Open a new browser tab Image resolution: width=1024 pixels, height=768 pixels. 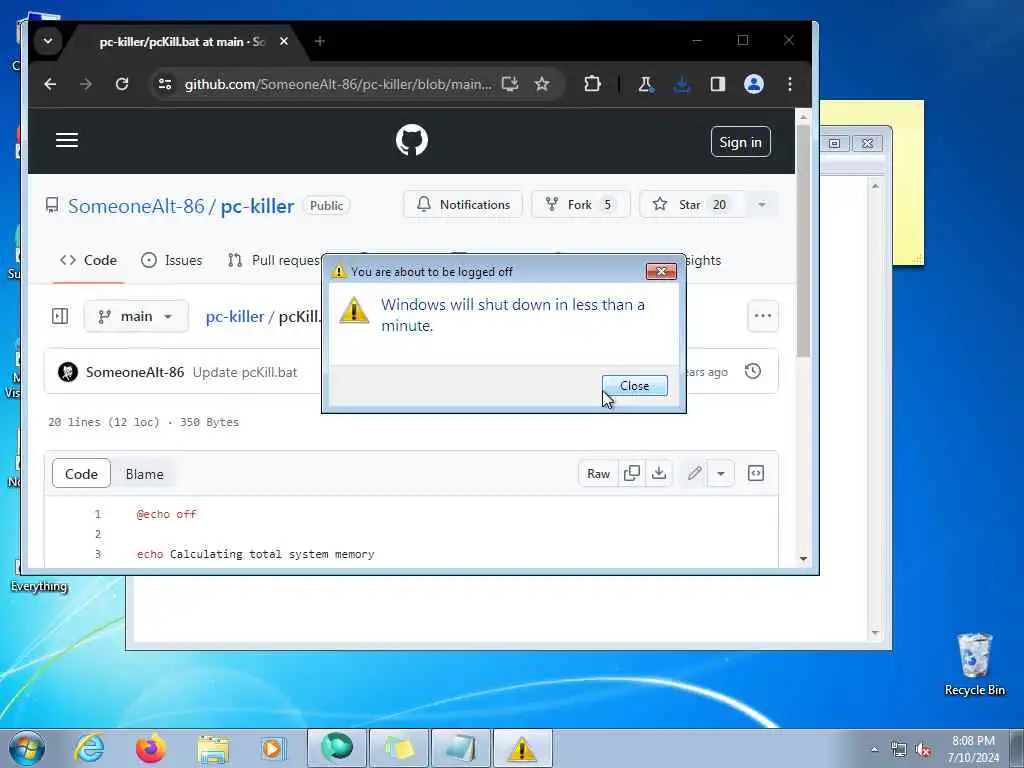tap(319, 41)
